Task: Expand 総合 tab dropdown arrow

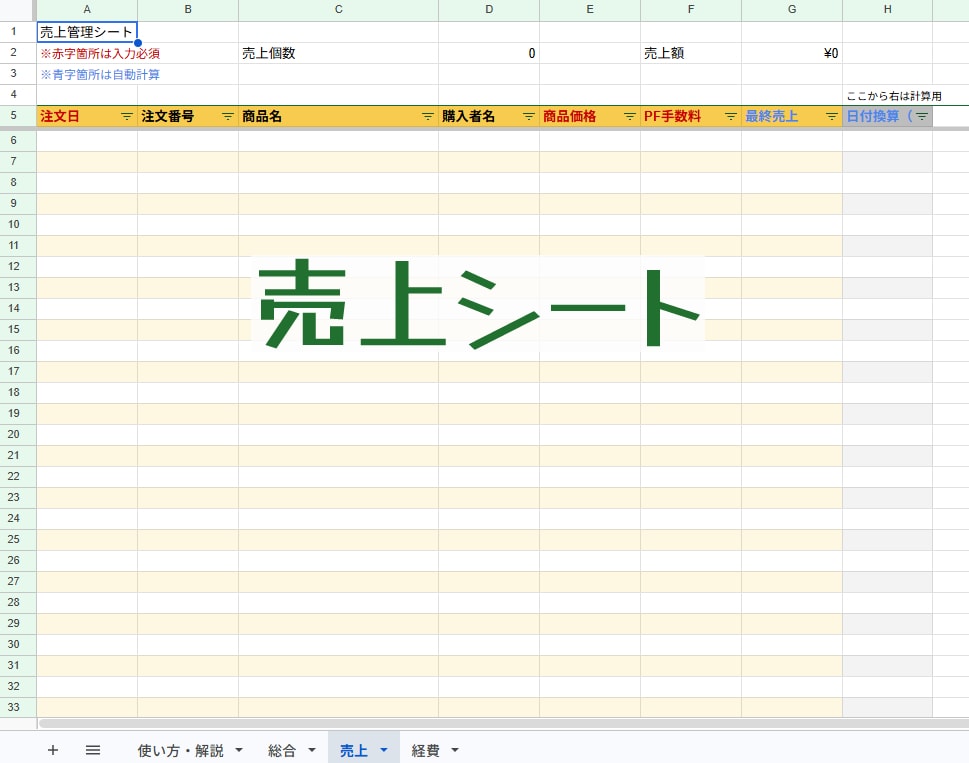Action: point(312,750)
